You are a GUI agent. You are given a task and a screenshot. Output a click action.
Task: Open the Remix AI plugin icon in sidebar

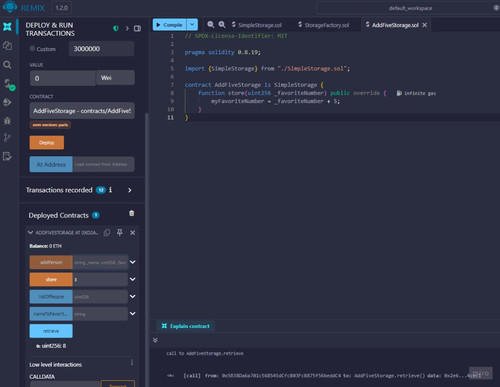tap(7, 27)
